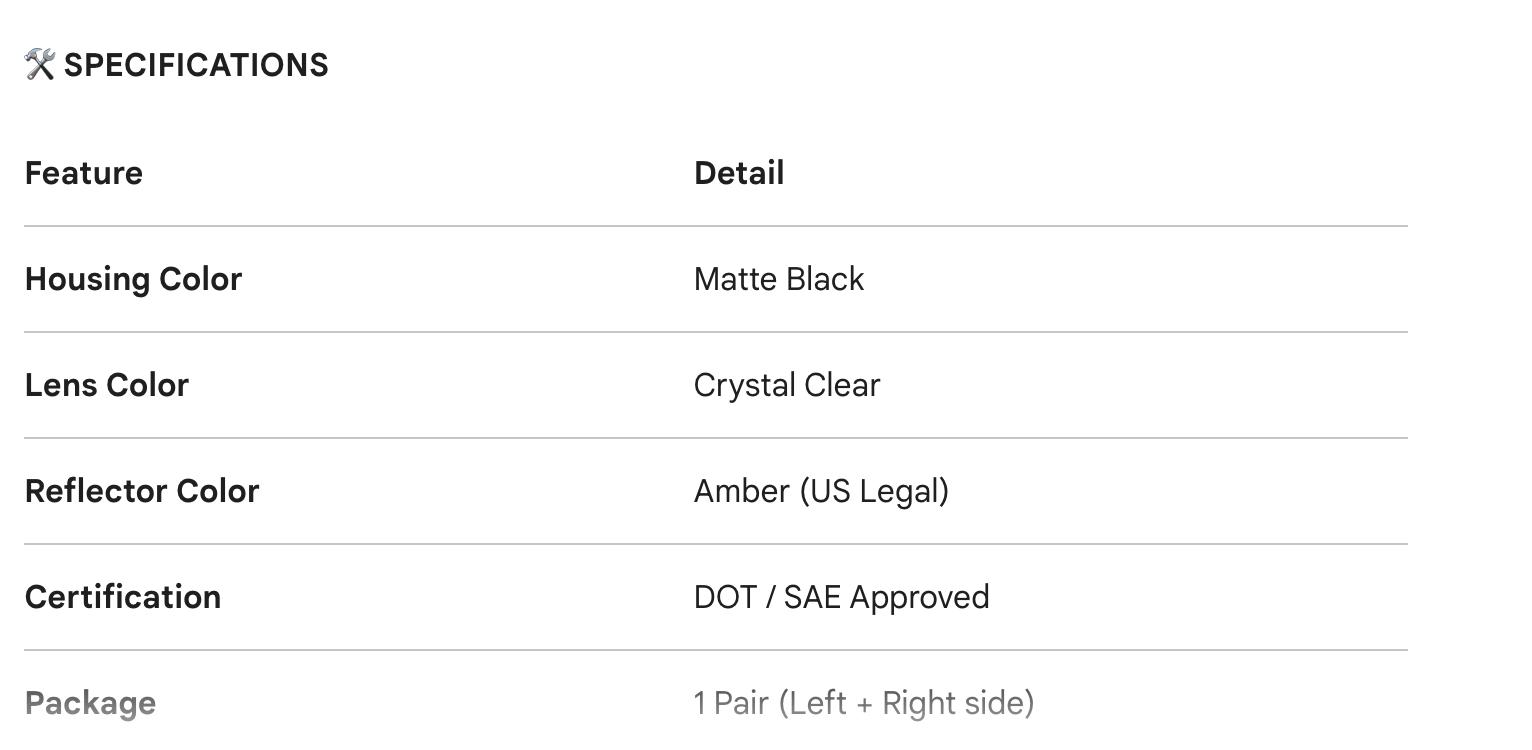1532x750 pixels.
Task: Click the divider line below the Feature header
Action: (x=715, y=226)
